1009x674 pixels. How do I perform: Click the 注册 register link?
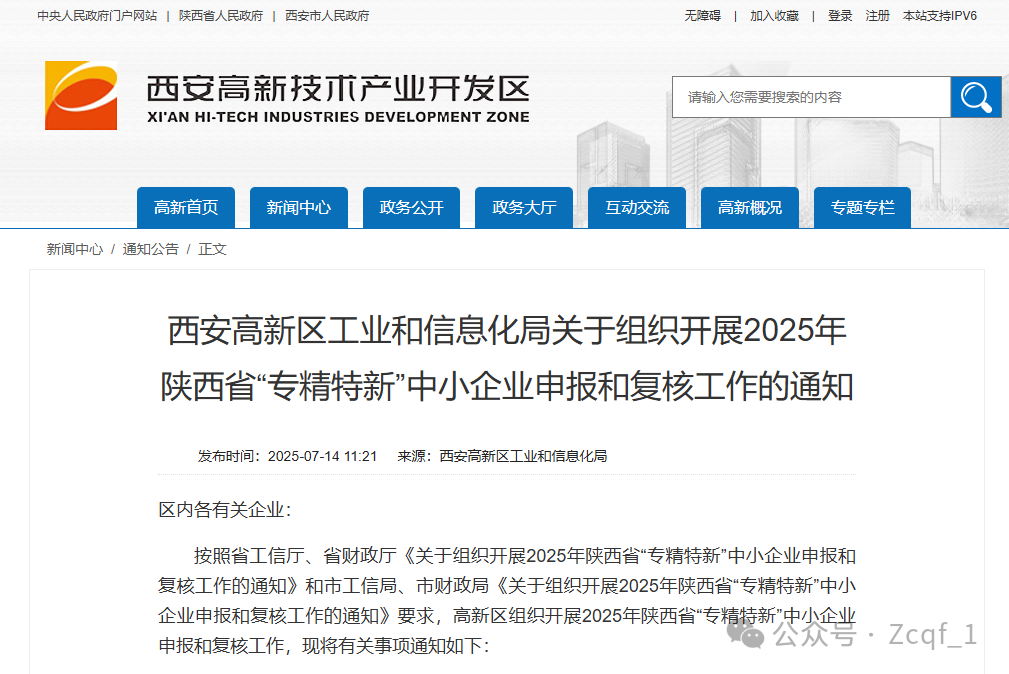coord(877,15)
